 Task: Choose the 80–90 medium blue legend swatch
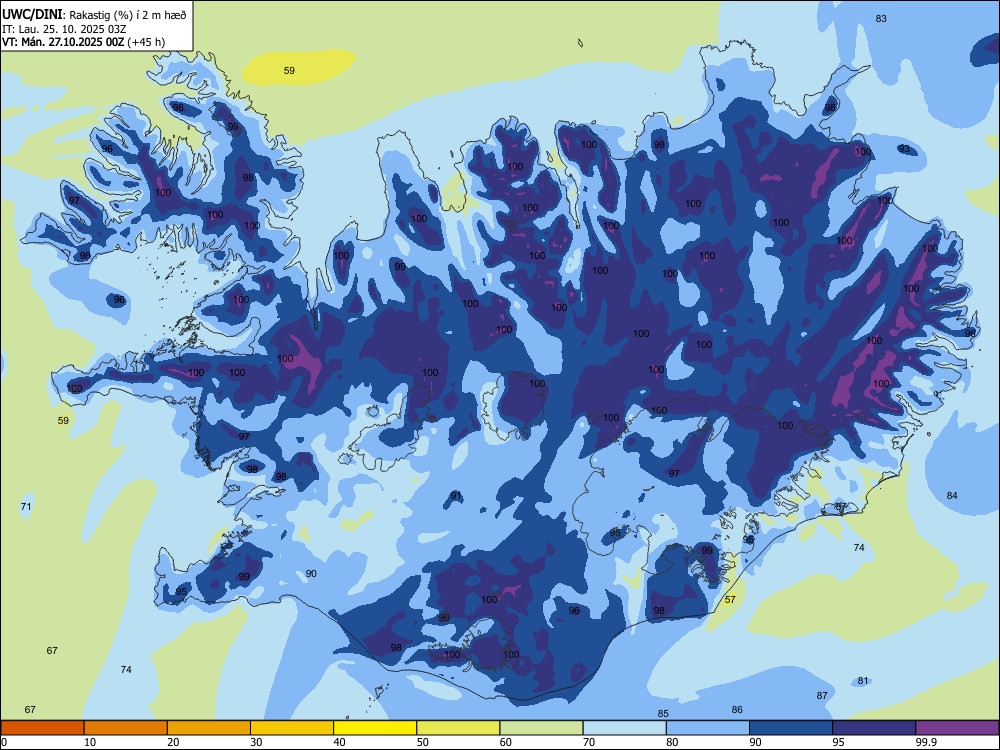coord(708,728)
